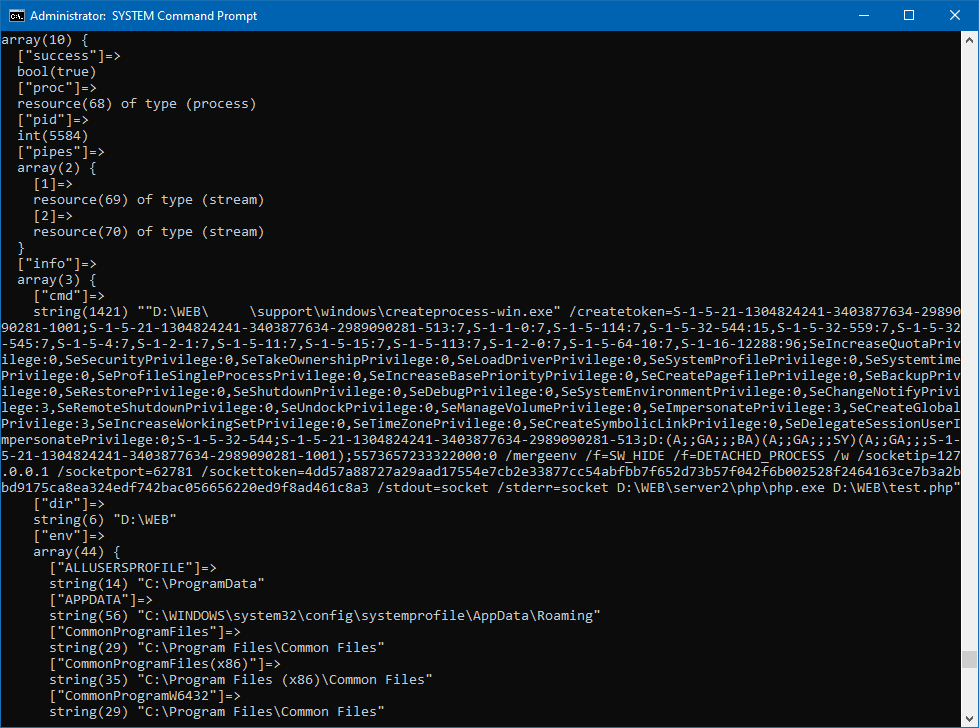Click the scrollbar down arrow
This screenshot has height=728, width=979.
pos(969,718)
